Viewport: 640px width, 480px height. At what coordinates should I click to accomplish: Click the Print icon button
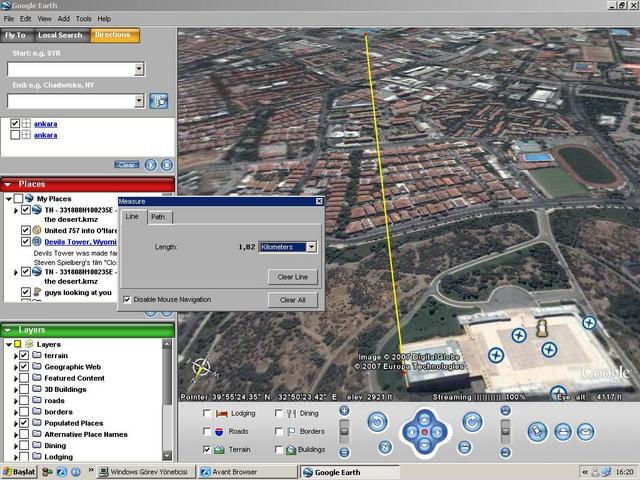point(563,432)
